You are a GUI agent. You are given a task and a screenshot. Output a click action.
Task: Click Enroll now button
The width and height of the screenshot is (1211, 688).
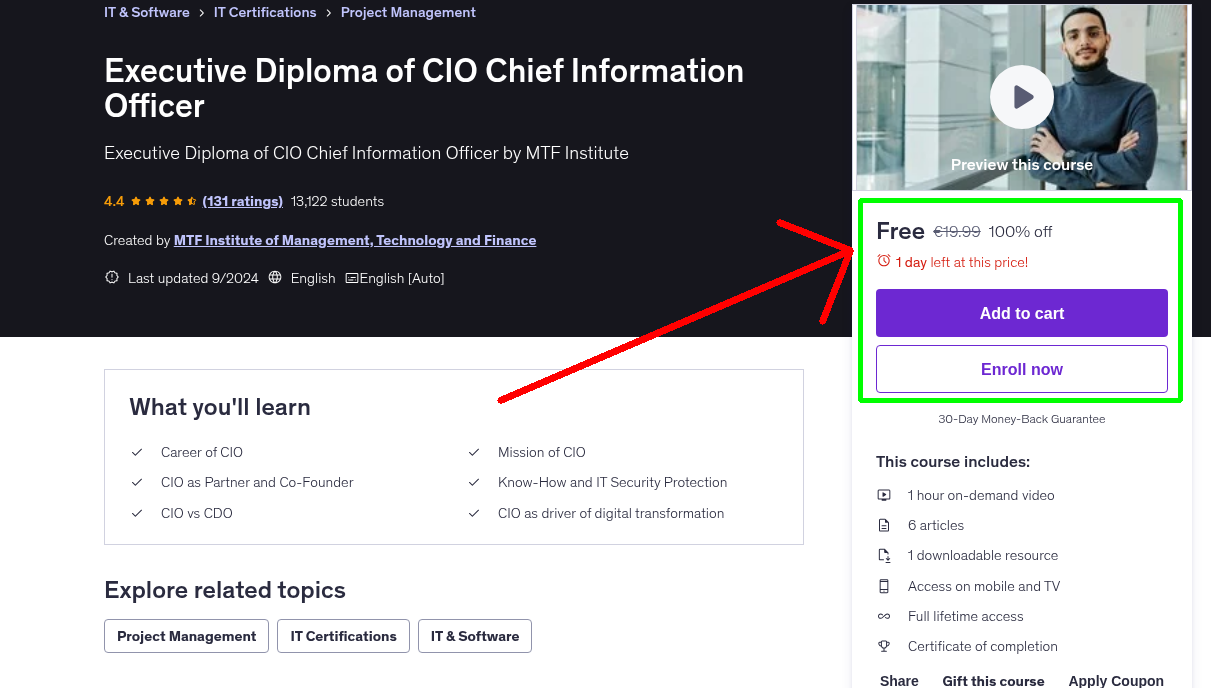[1022, 369]
